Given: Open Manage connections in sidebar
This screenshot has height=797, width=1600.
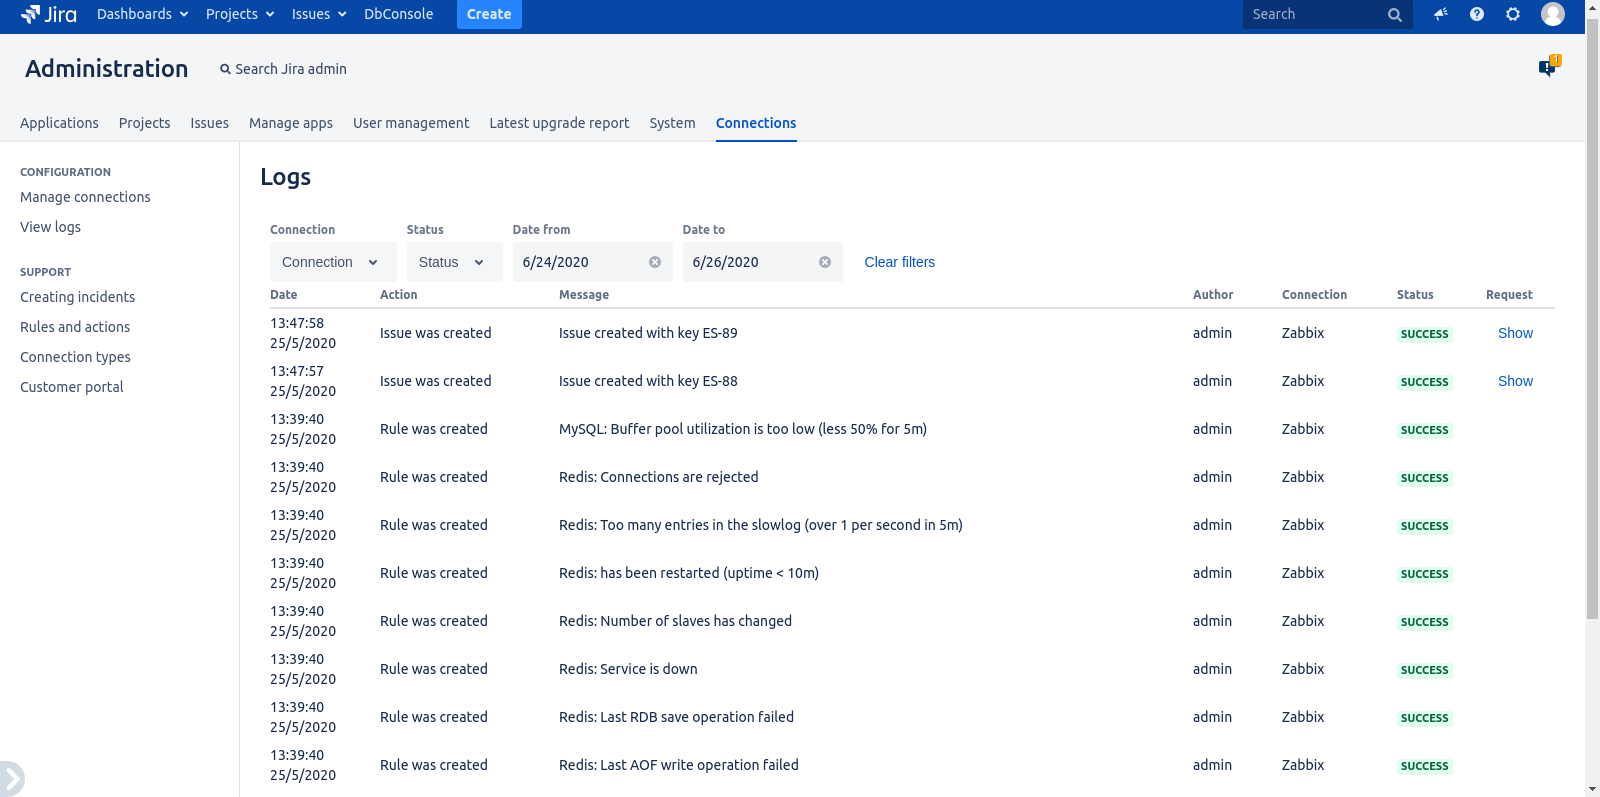Looking at the screenshot, I should (x=85, y=197).
